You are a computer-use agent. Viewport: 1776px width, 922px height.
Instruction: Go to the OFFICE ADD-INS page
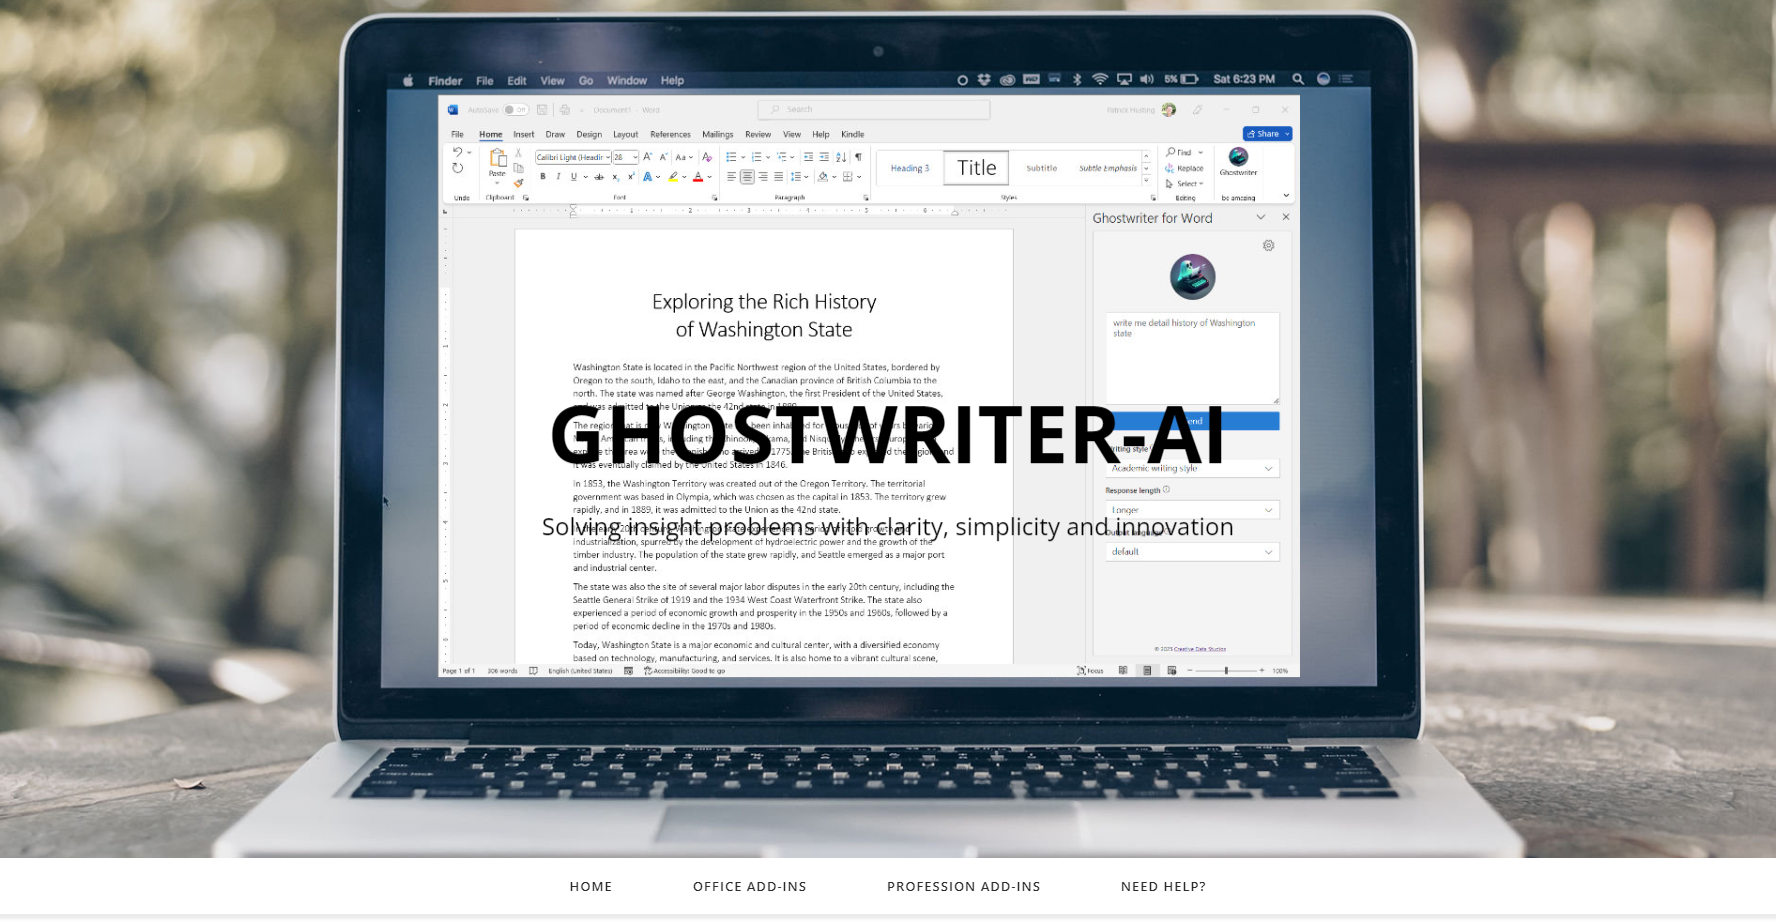pyautogui.click(x=749, y=887)
